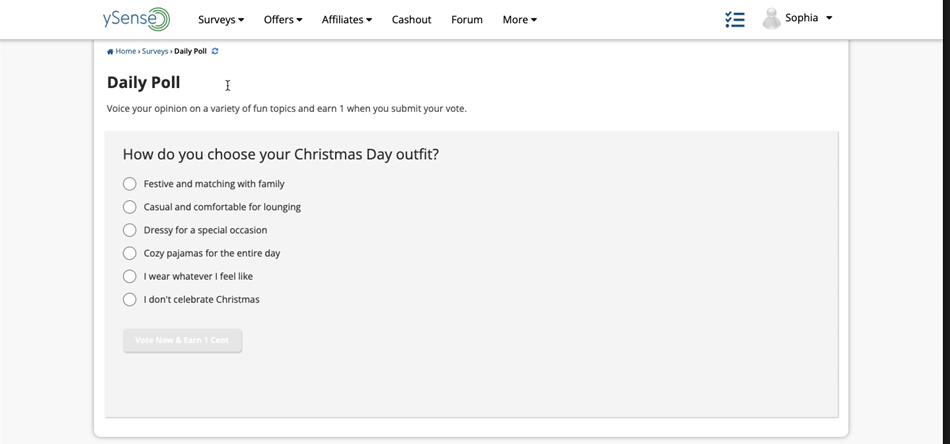Click the Home breadcrumb link
Viewport: 950px width, 444px height.
click(x=126, y=51)
